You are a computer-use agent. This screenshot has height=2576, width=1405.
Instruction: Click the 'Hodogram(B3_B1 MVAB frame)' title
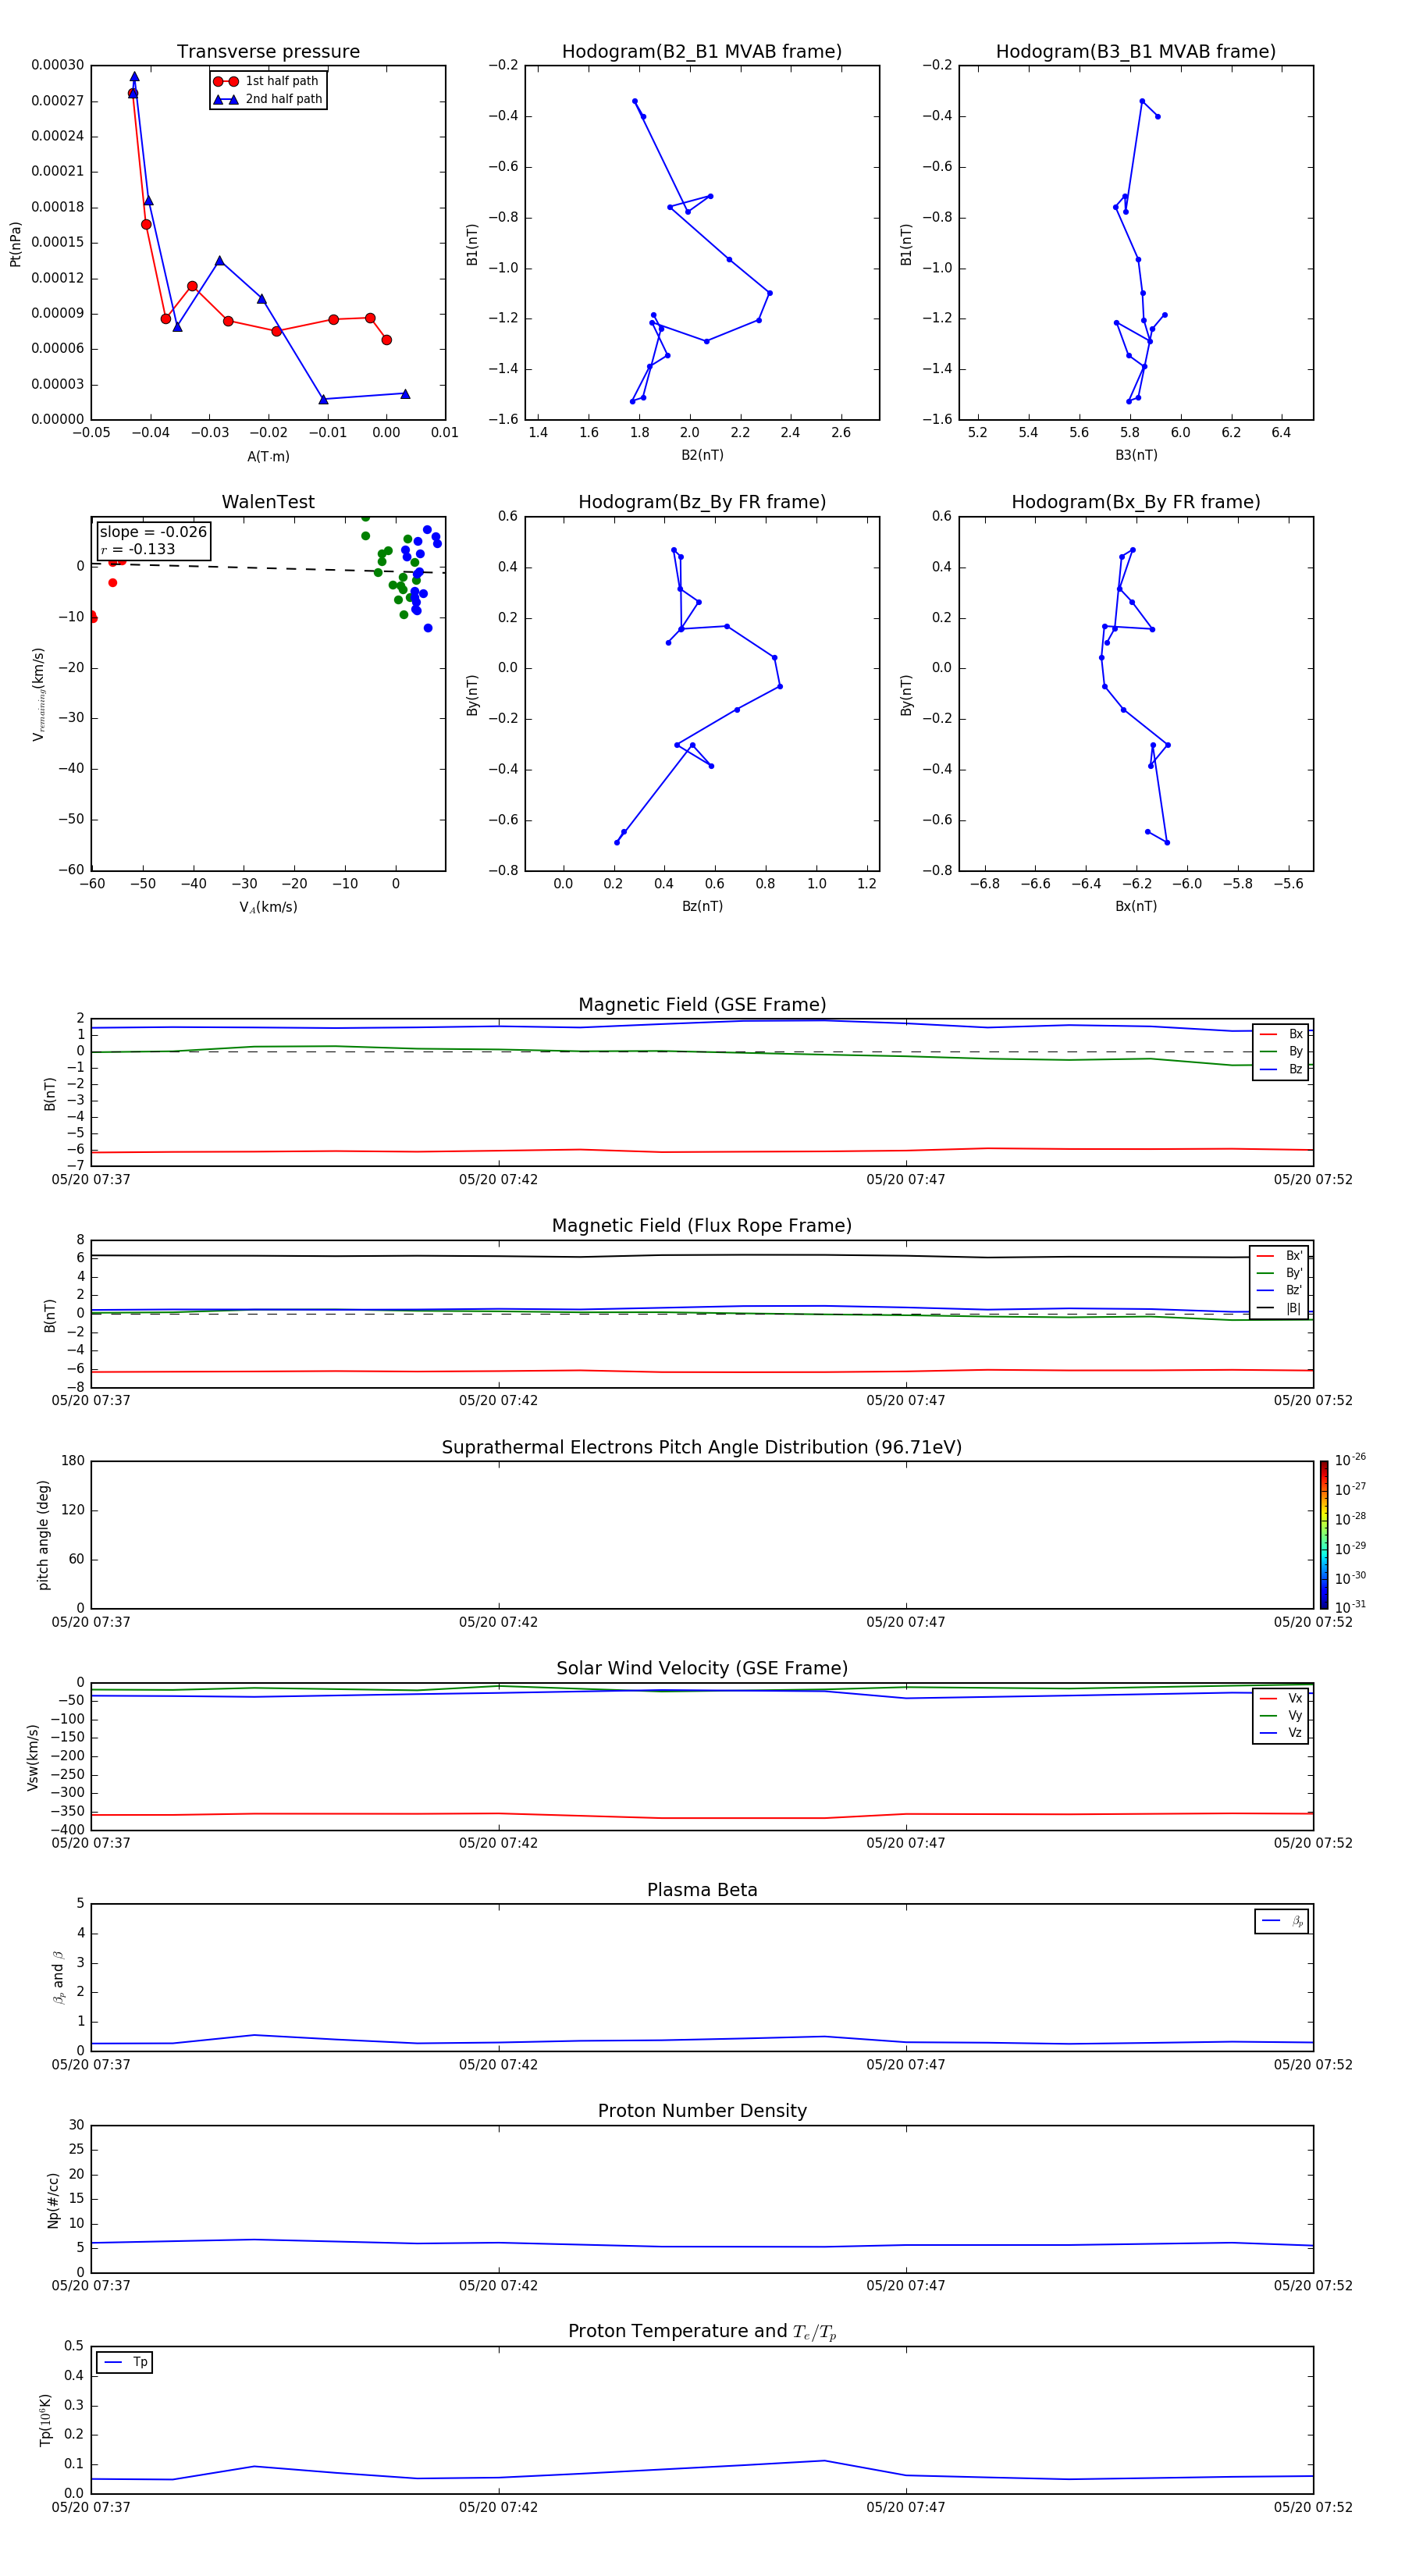click(1136, 52)
